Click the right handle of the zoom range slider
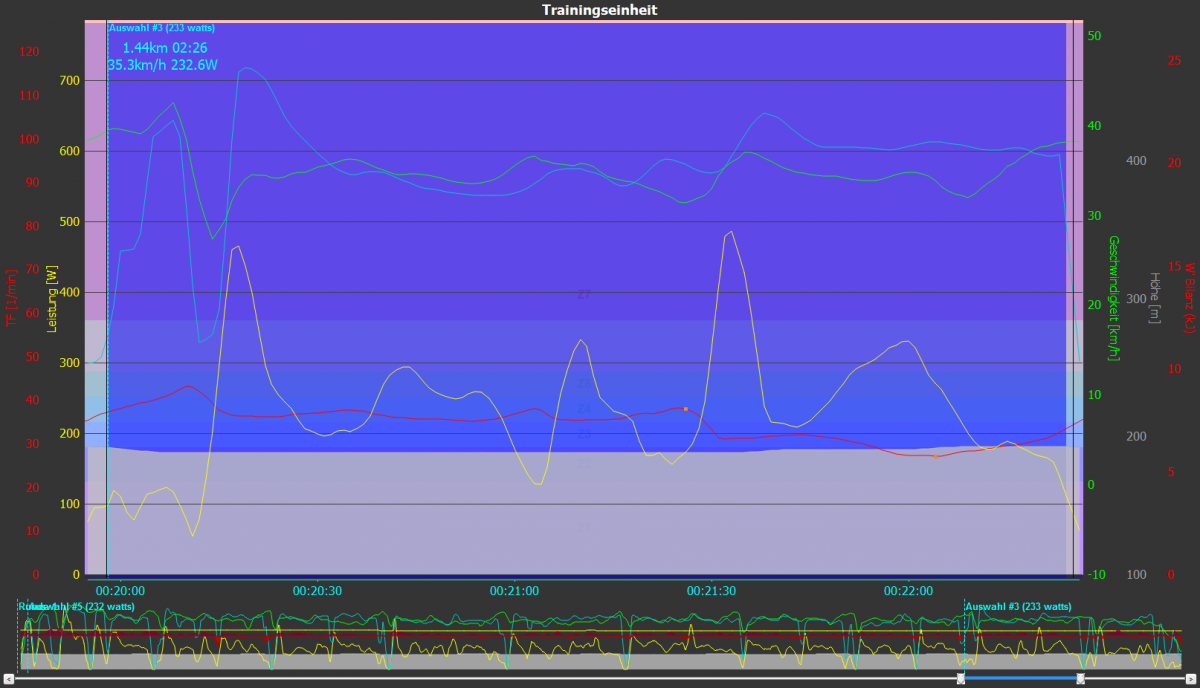The height and width of the screenshot is (688, 1200). click(1081, 679)
